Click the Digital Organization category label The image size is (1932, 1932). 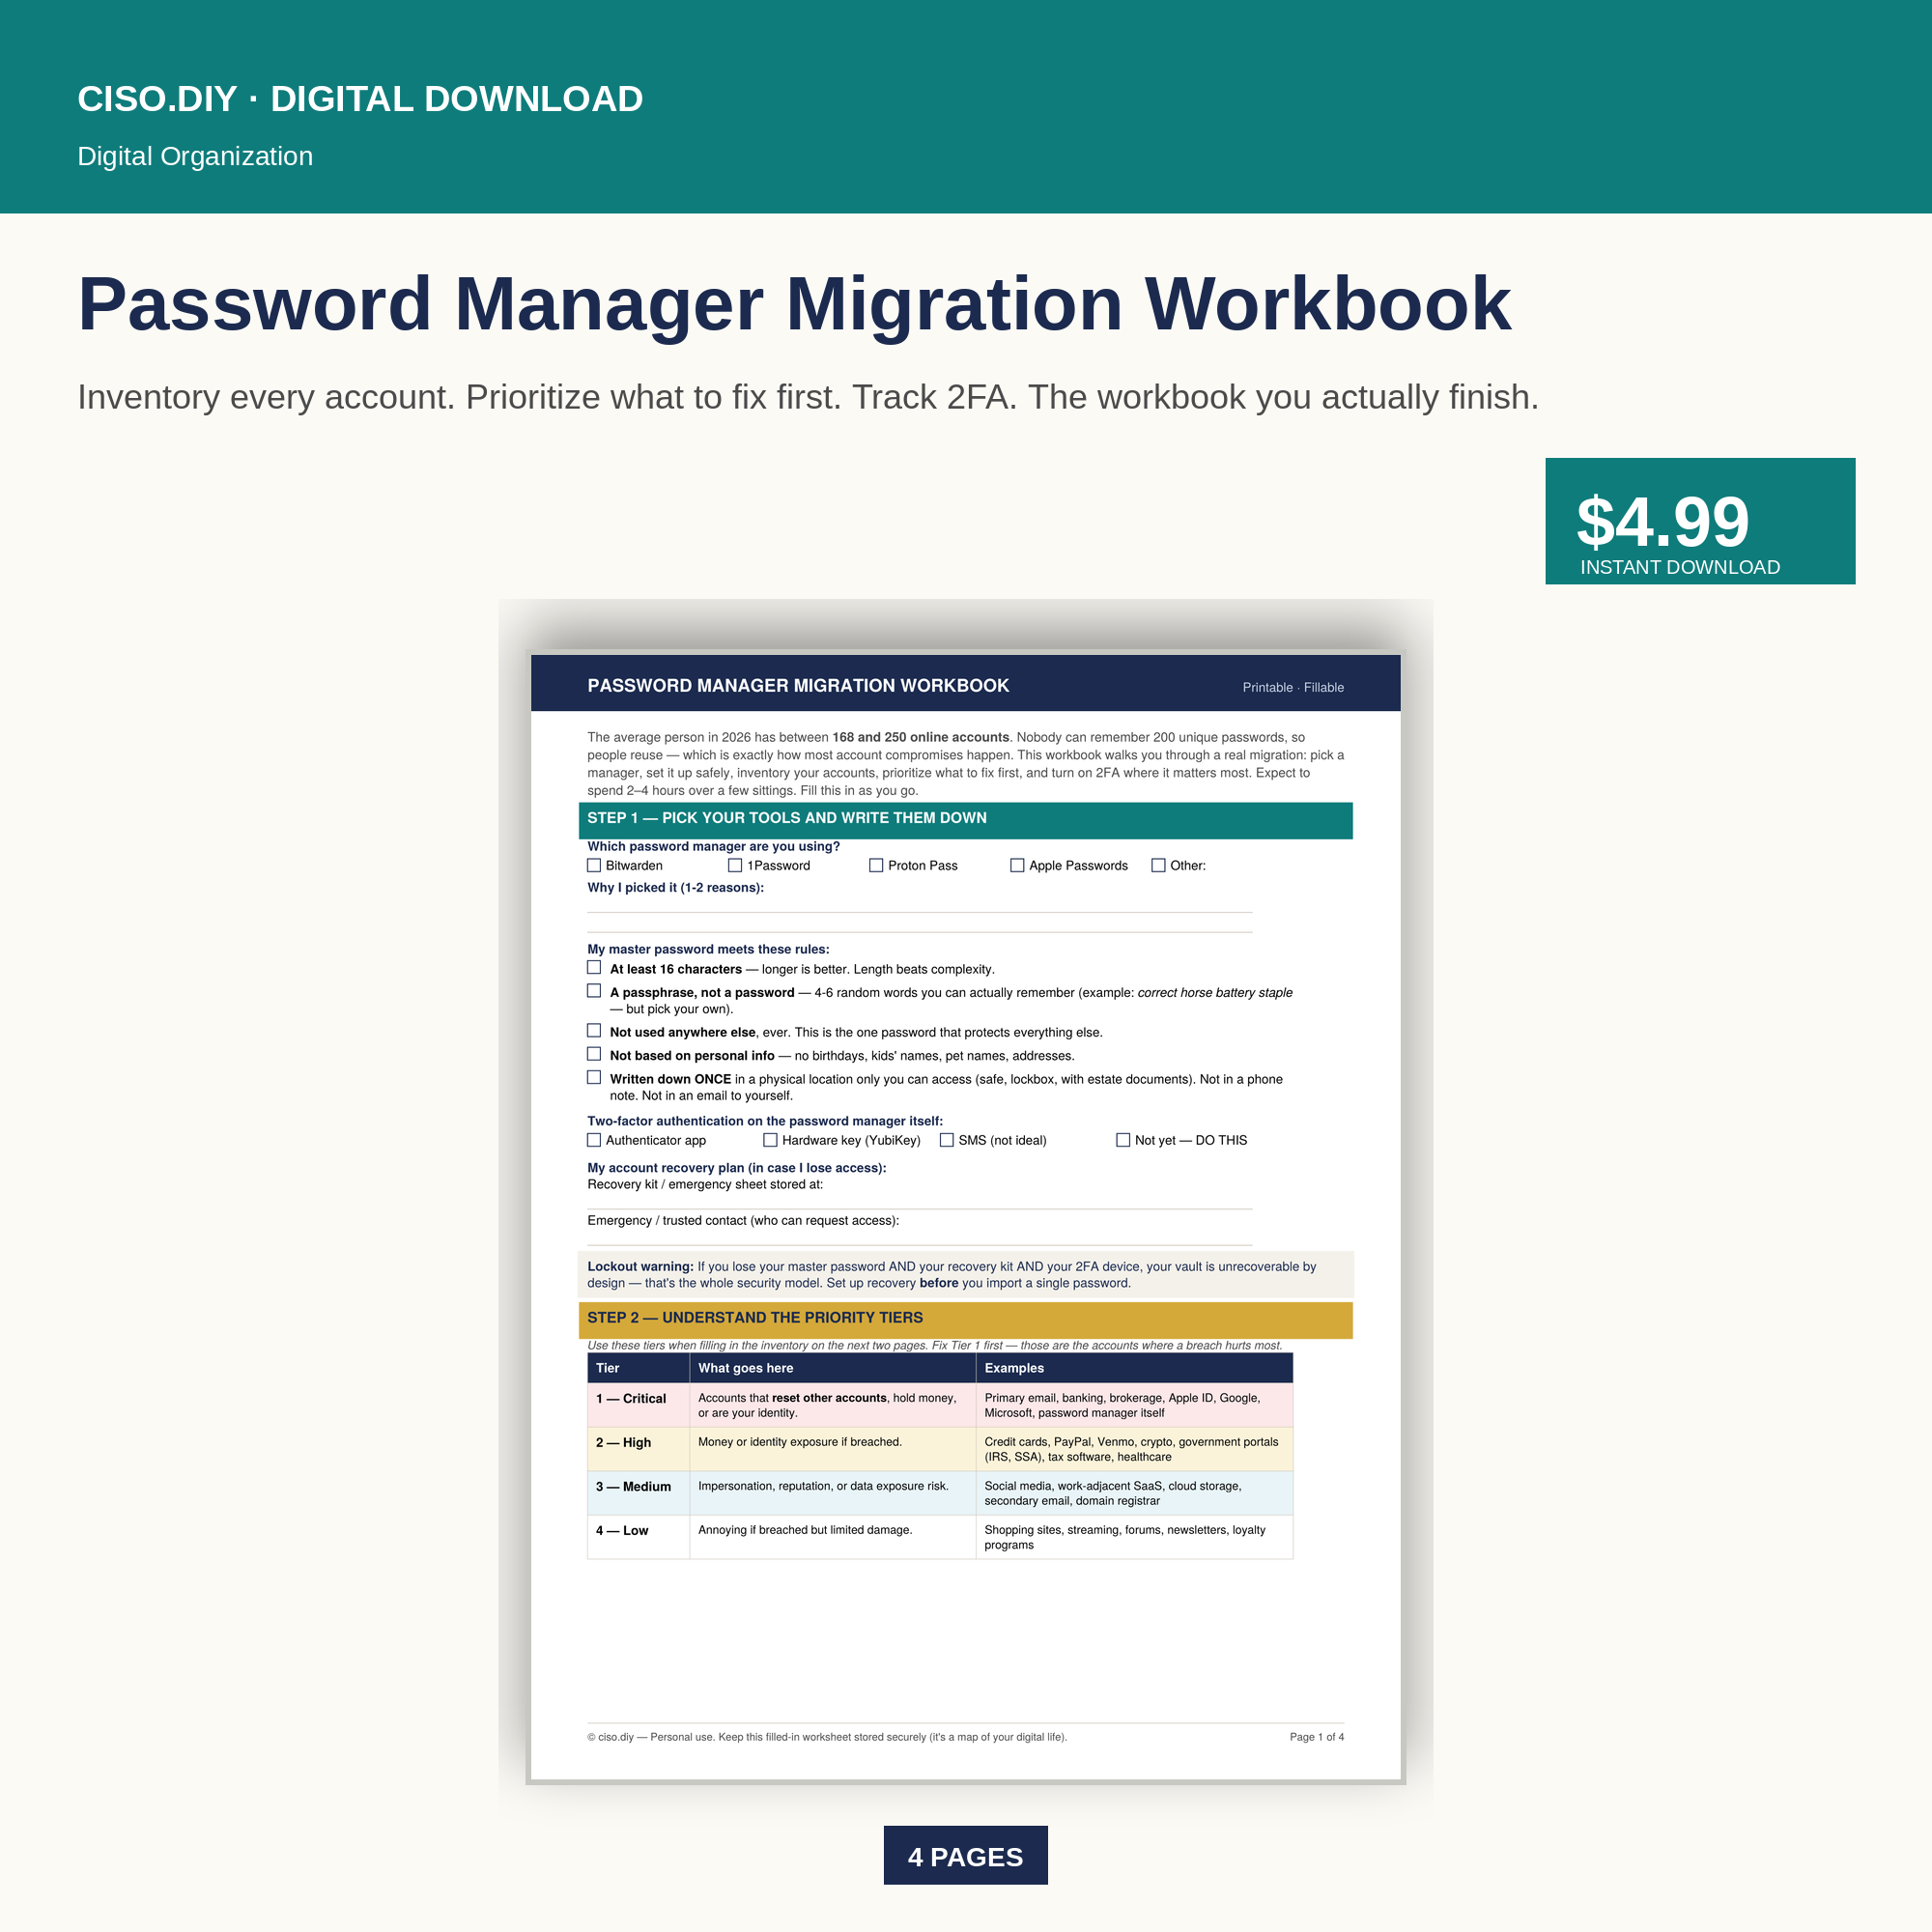pyautogui.click(x=195, y=156)
